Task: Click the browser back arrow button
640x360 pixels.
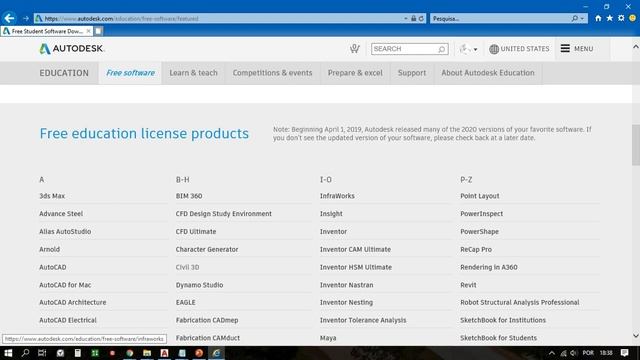Action: 9,18
